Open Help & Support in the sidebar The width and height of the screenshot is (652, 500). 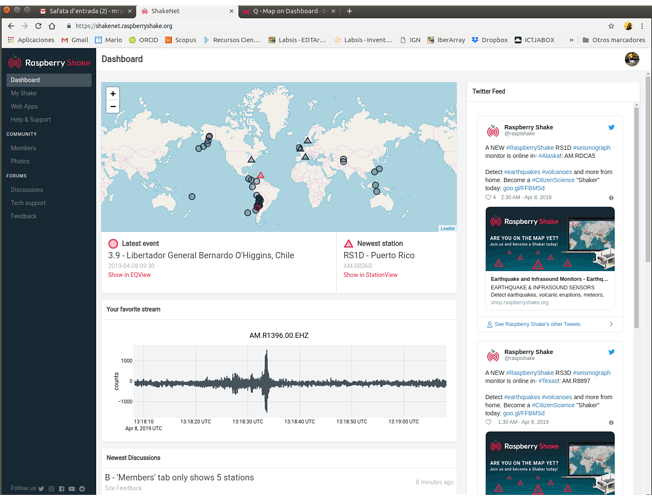[31, 119]
